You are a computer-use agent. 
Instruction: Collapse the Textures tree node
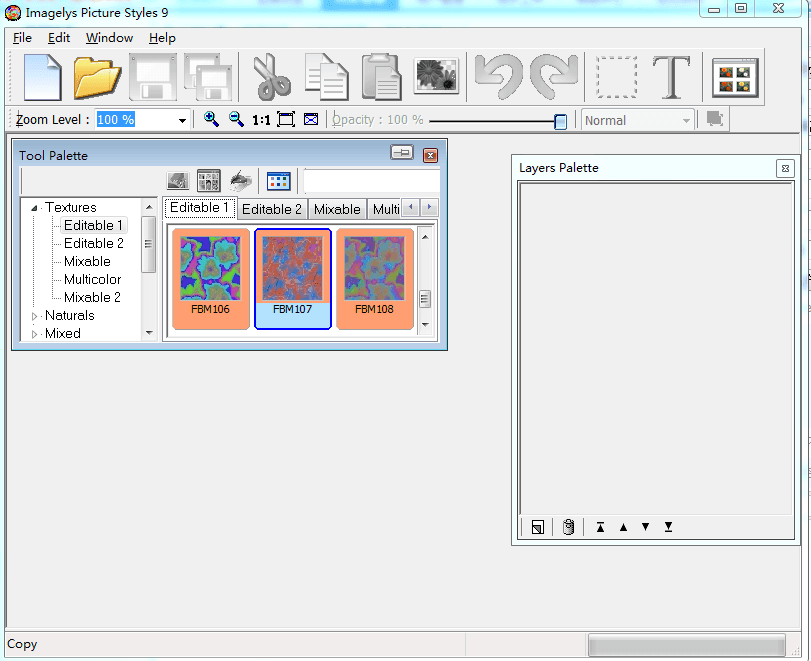(35, 208)
